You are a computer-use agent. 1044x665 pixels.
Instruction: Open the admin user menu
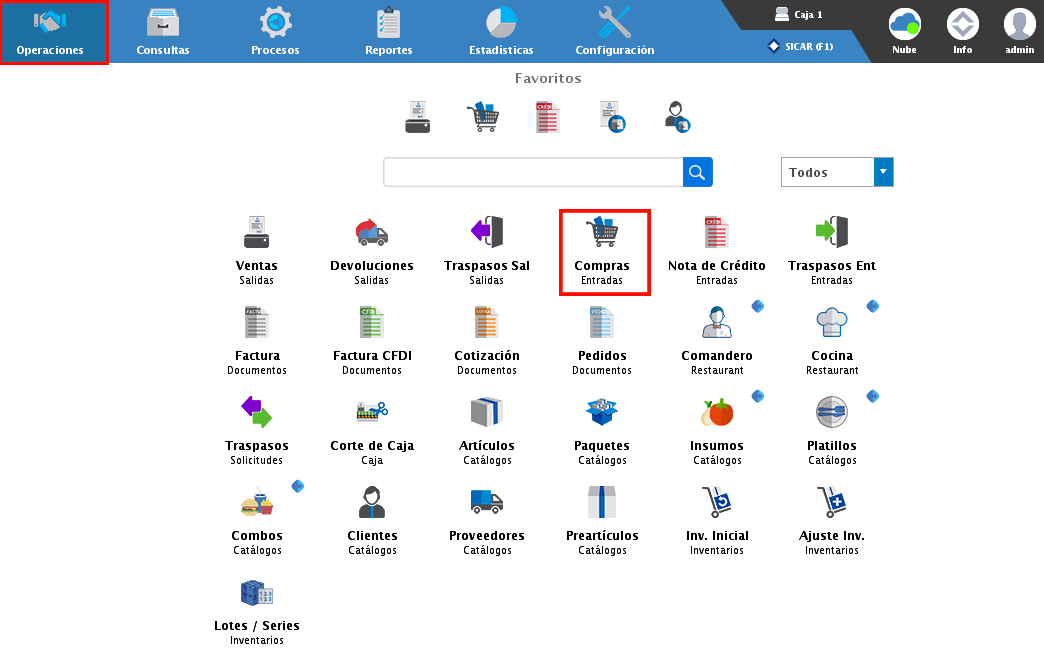[1019, 32]
